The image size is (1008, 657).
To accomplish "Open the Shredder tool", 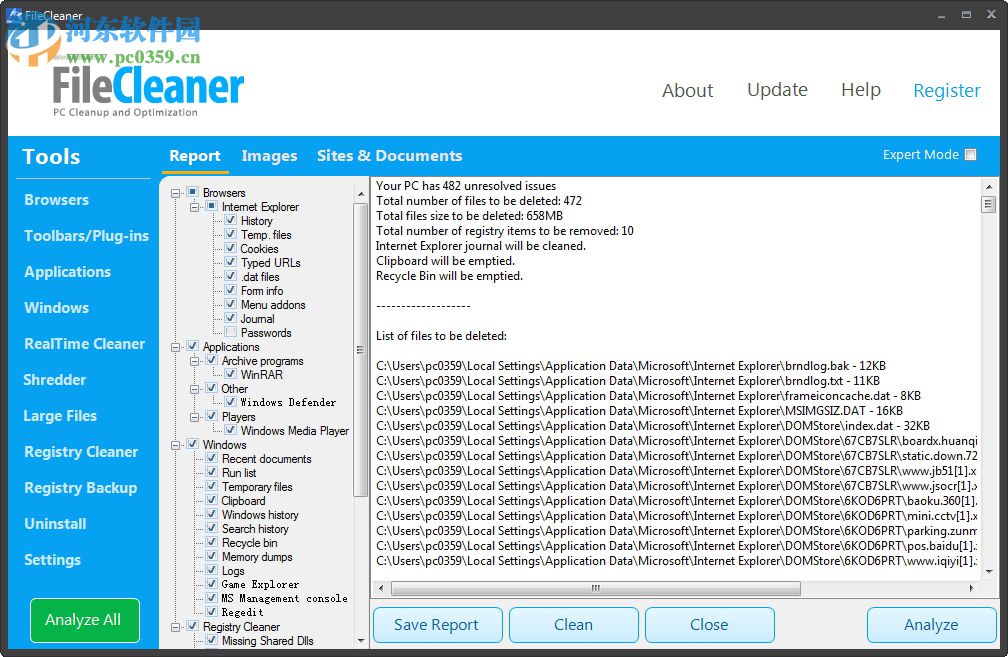I will (x=54, y=380).
